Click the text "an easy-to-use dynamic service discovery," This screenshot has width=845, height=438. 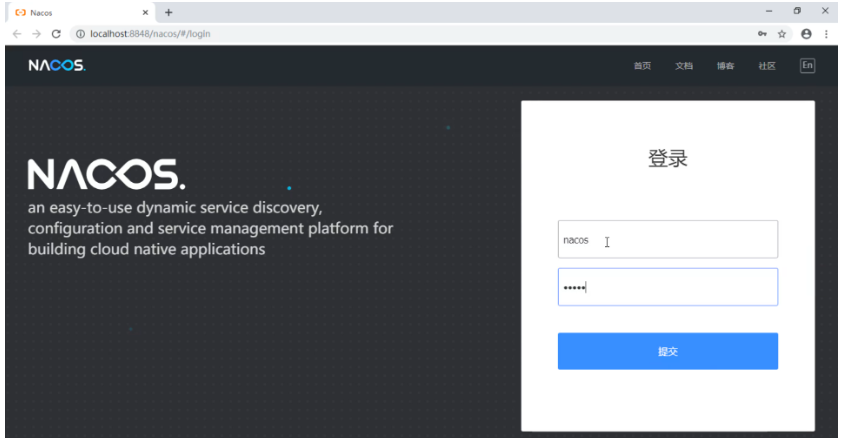175,208
